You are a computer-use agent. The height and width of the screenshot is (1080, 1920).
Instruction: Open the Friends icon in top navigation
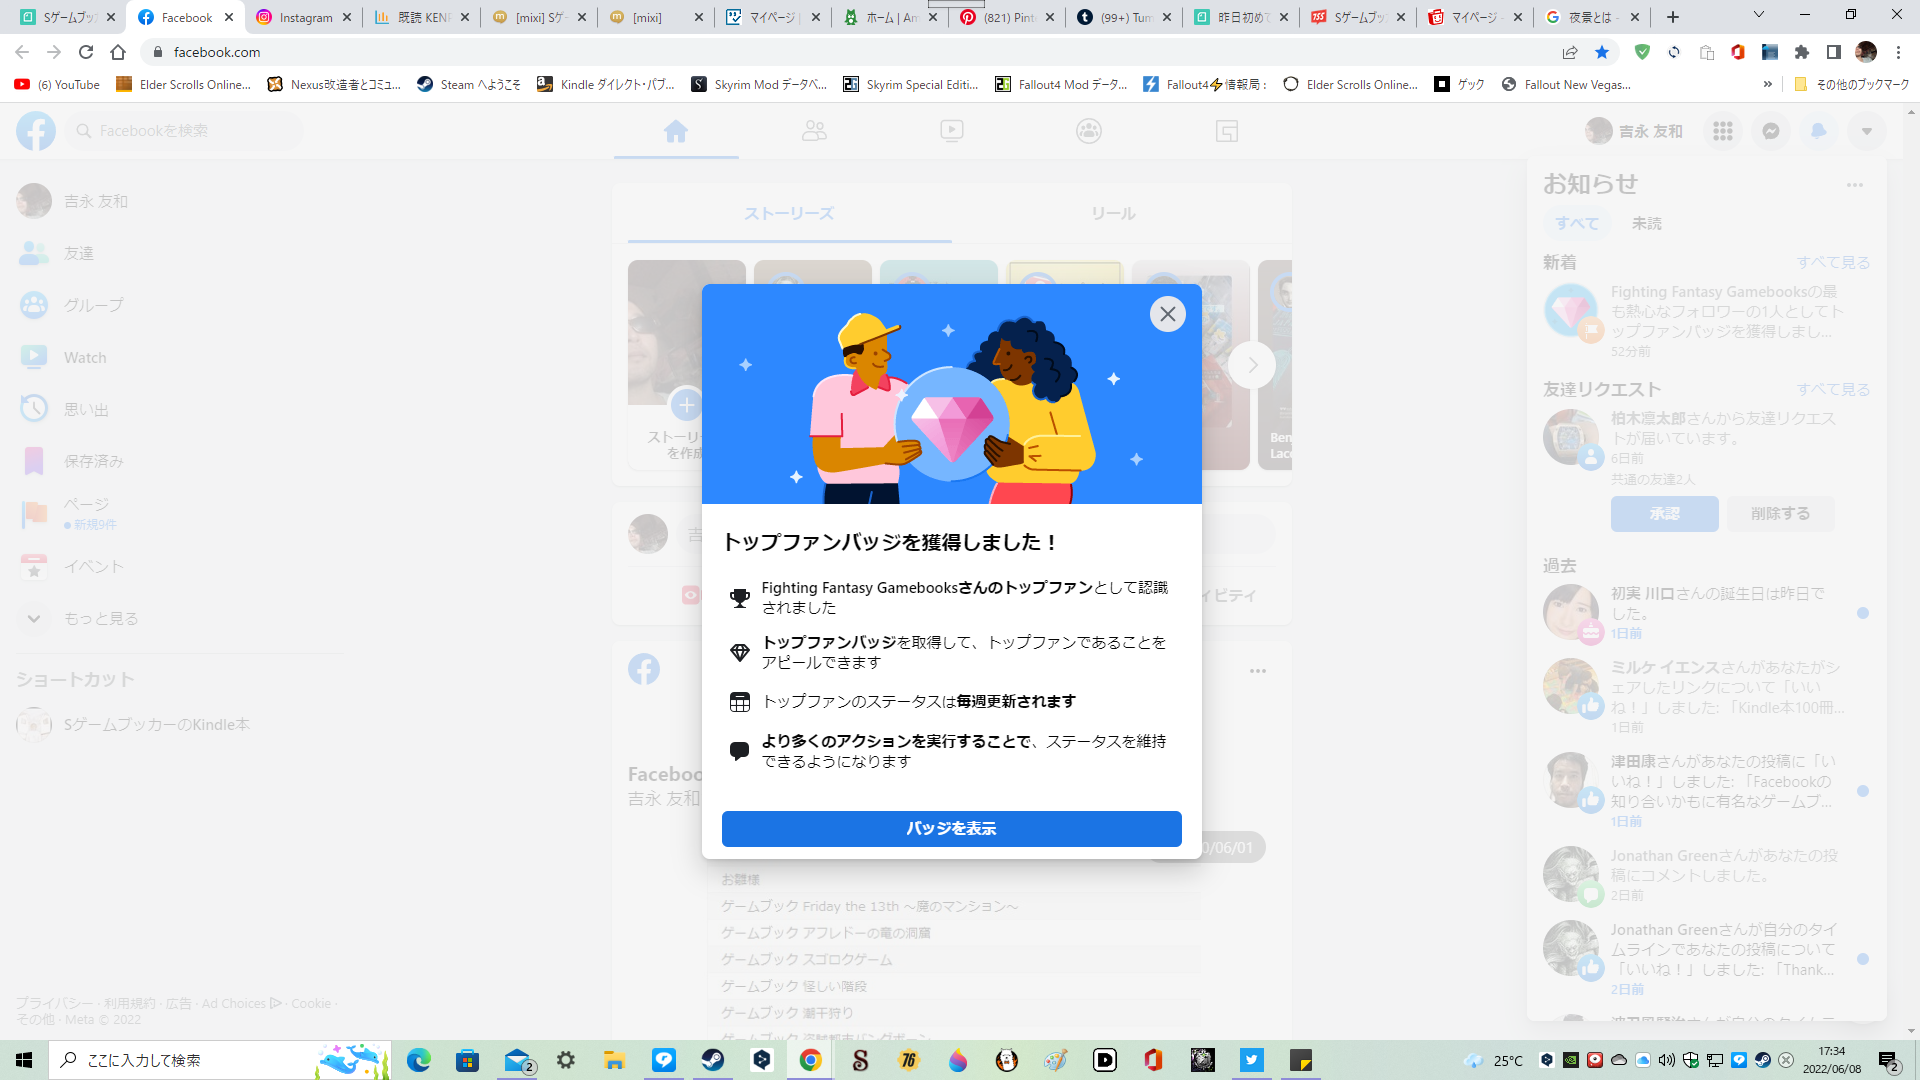814,131
